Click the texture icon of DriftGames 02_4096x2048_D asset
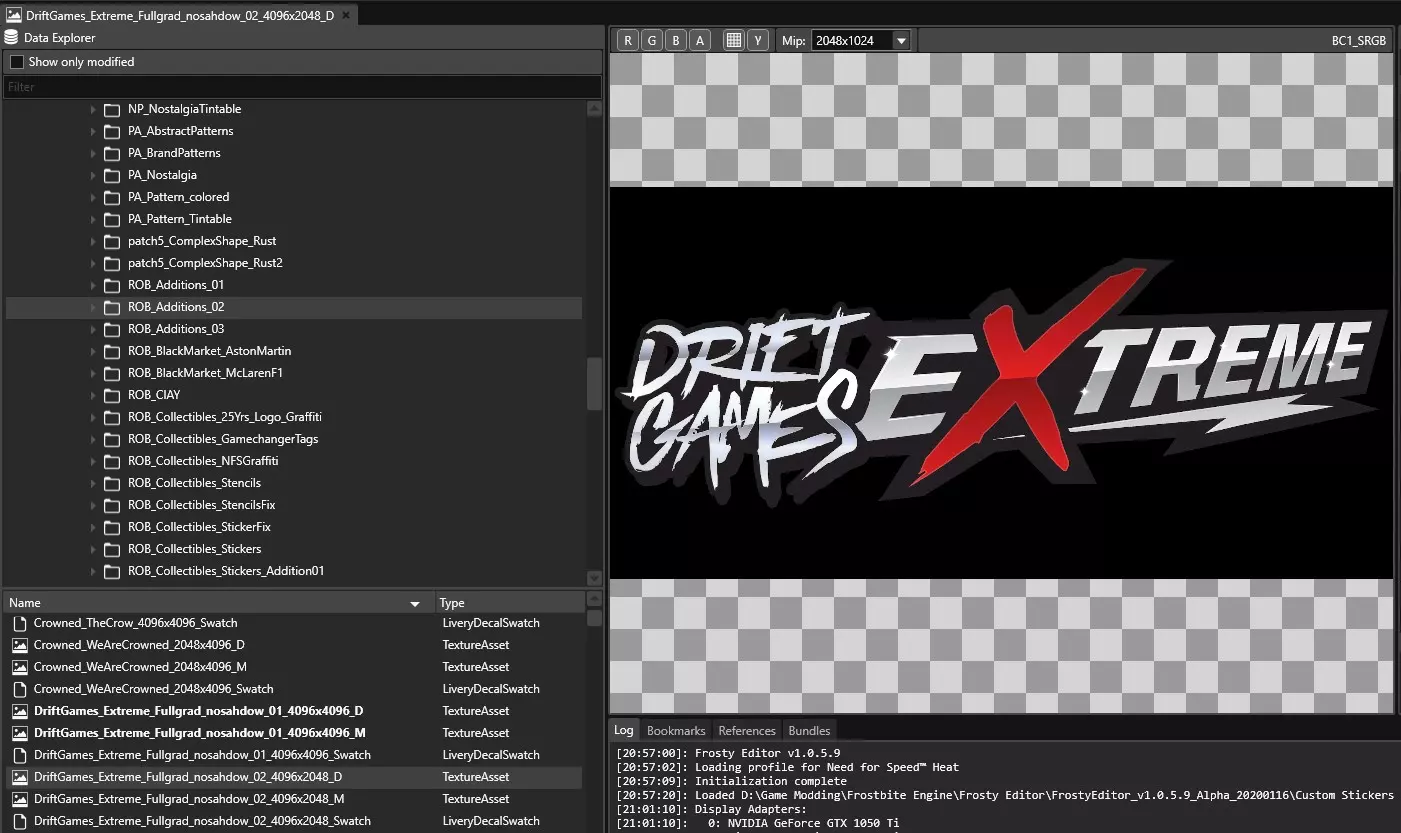 click(x=19, y=777)
